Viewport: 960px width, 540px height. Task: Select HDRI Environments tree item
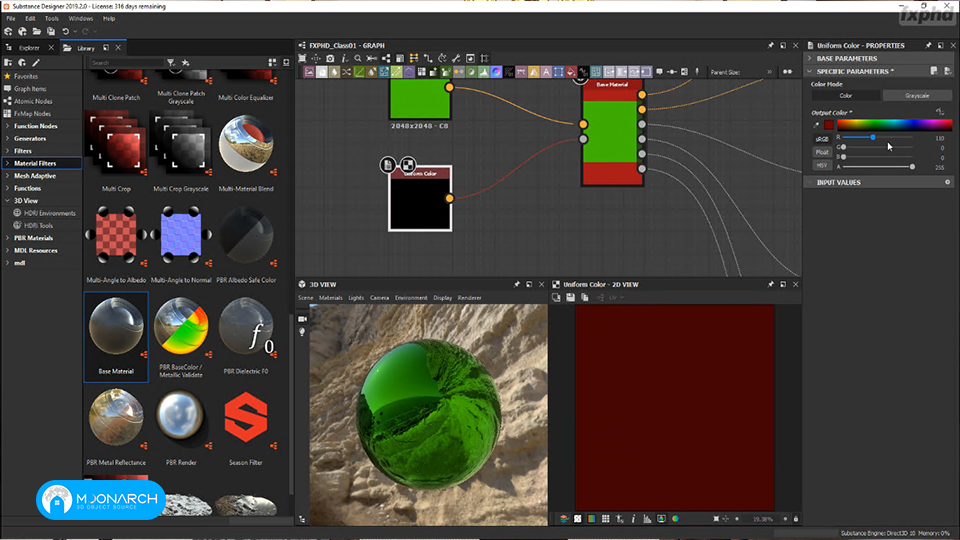pyautogui.click(x=50, y=213)
